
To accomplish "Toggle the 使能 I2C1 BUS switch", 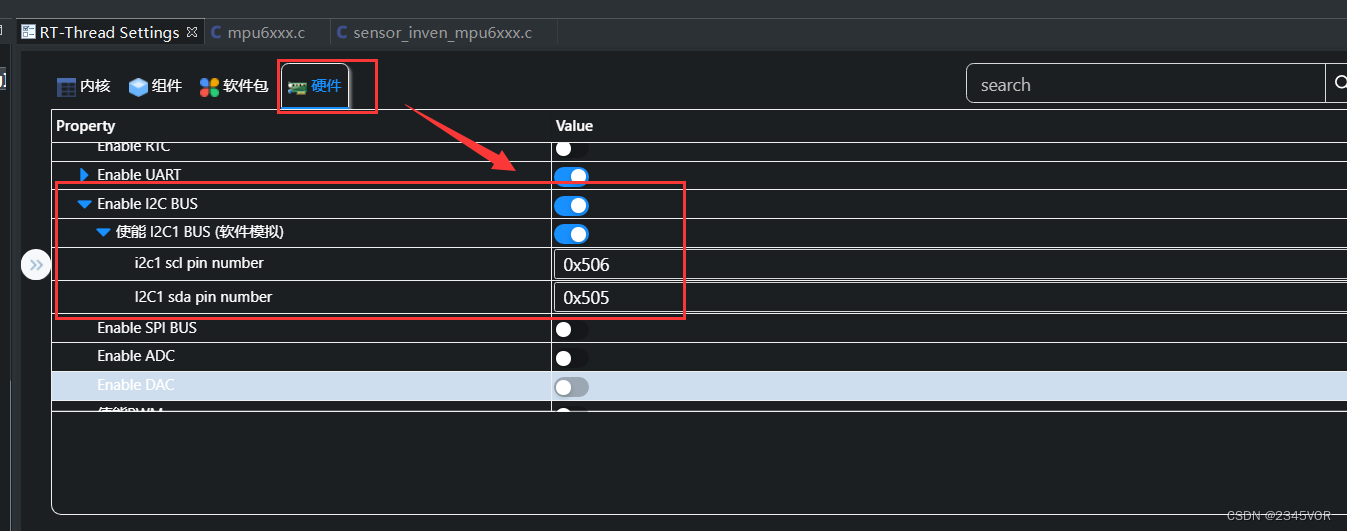I will coord(571,234).
